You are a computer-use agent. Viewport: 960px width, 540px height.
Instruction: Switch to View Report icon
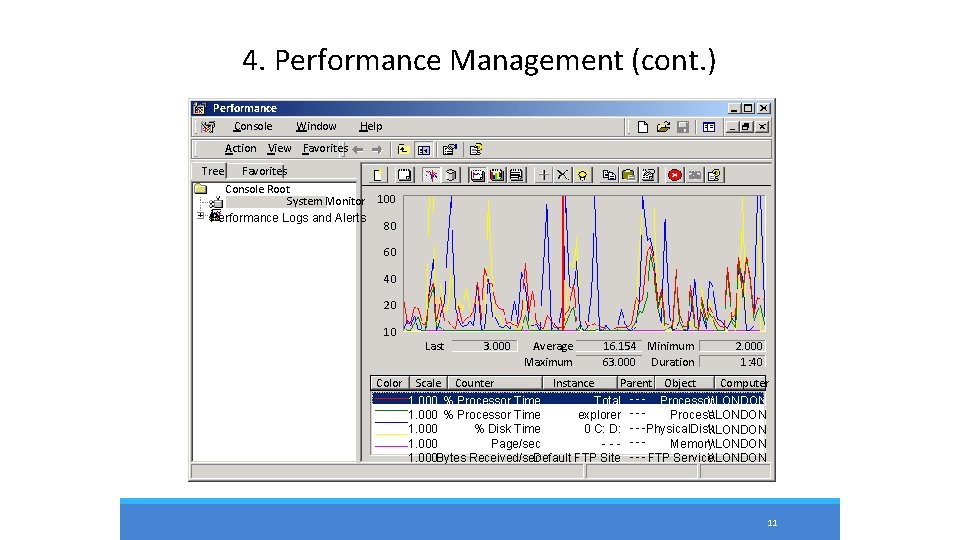tap(516, 175)
